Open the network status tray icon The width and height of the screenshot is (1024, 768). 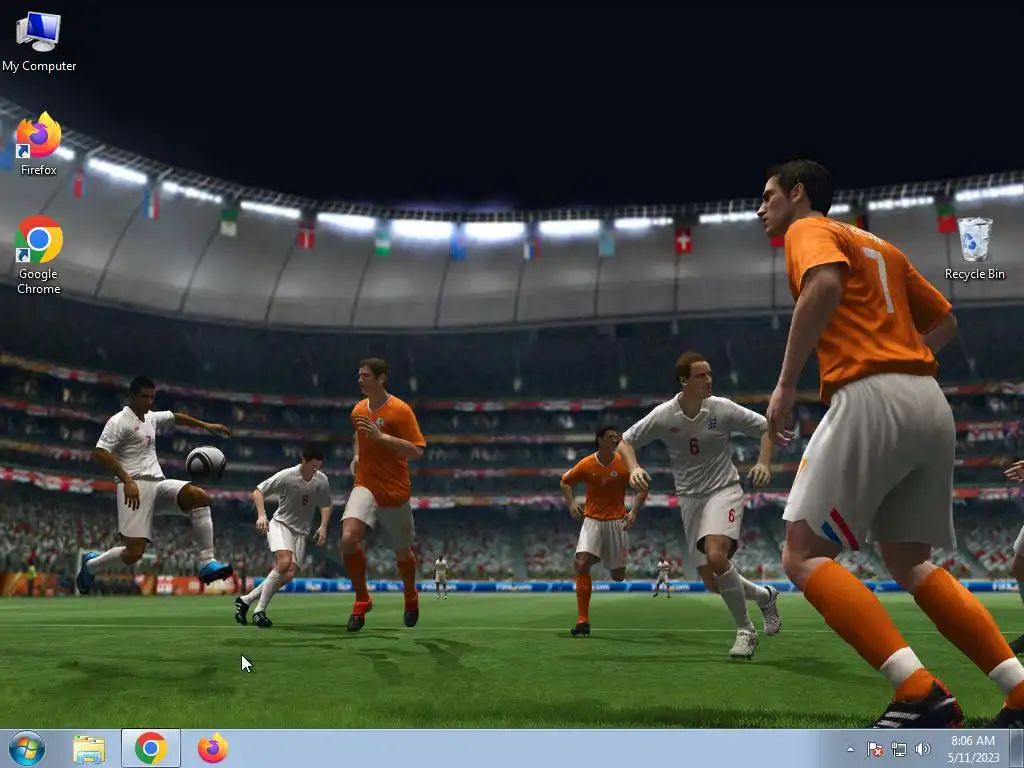[x=899, y=749]
